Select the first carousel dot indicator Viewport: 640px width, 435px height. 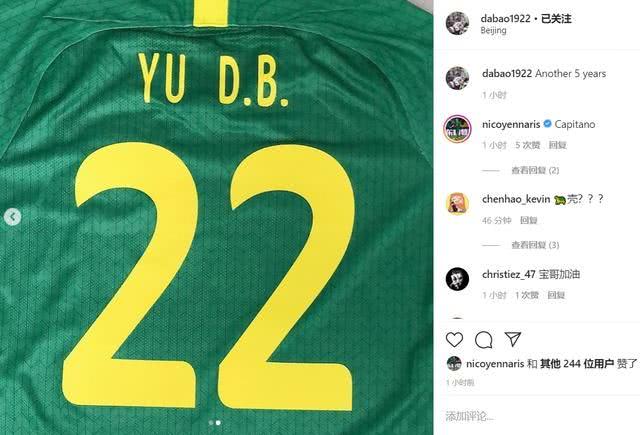(x=211, y=423)
